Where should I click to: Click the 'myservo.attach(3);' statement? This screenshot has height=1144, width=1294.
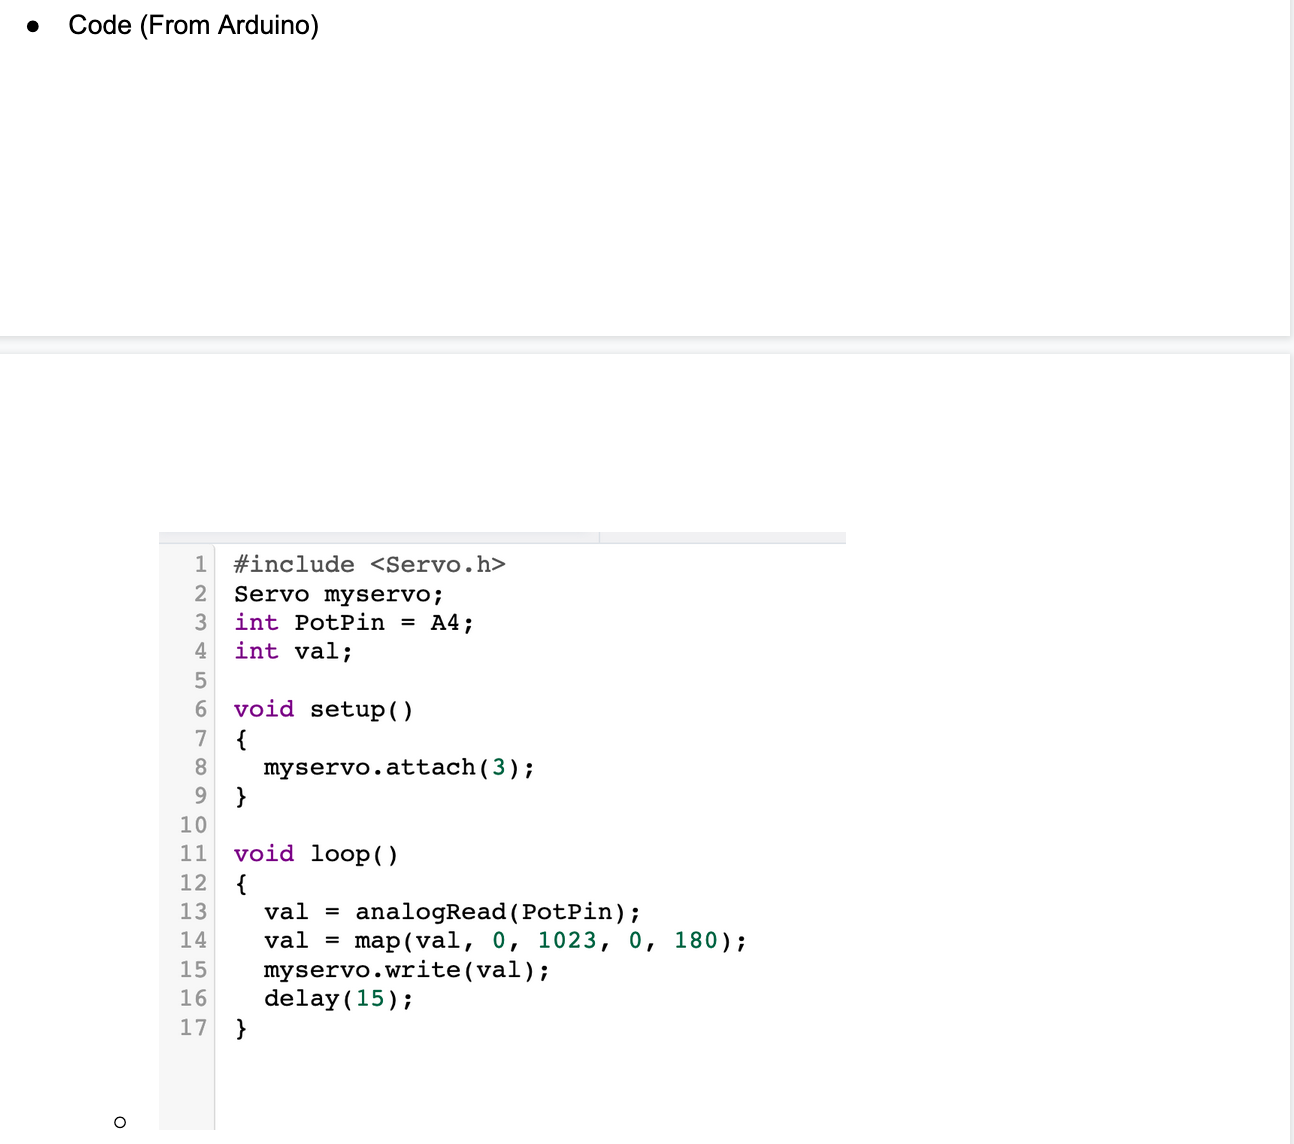(x=399, y=768)
